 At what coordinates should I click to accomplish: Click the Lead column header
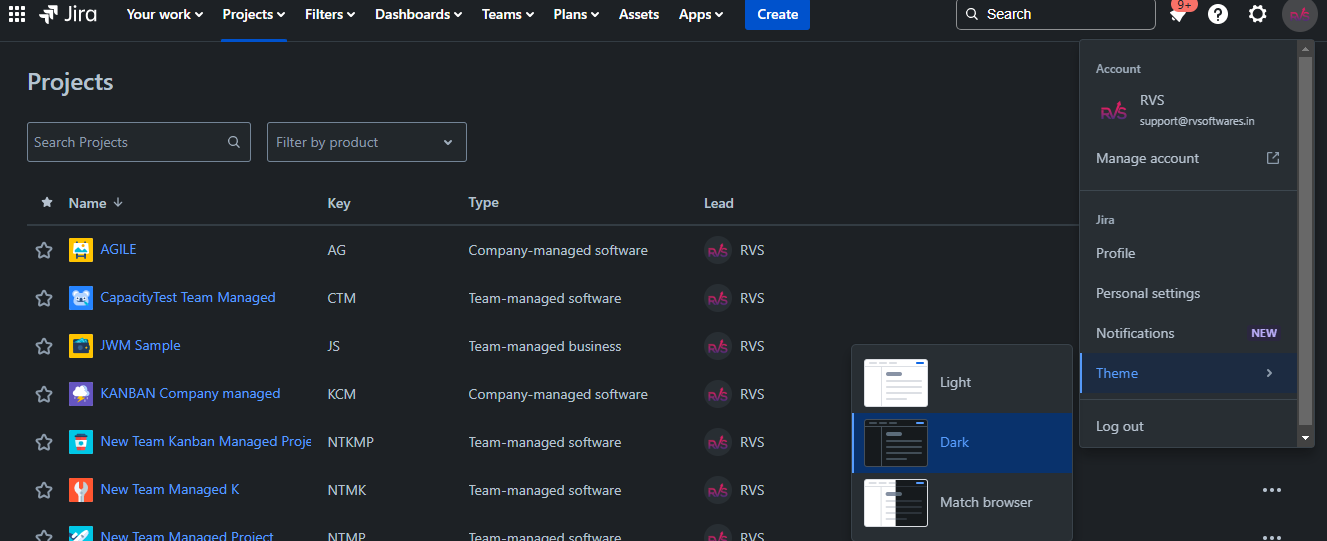point(719,203)
